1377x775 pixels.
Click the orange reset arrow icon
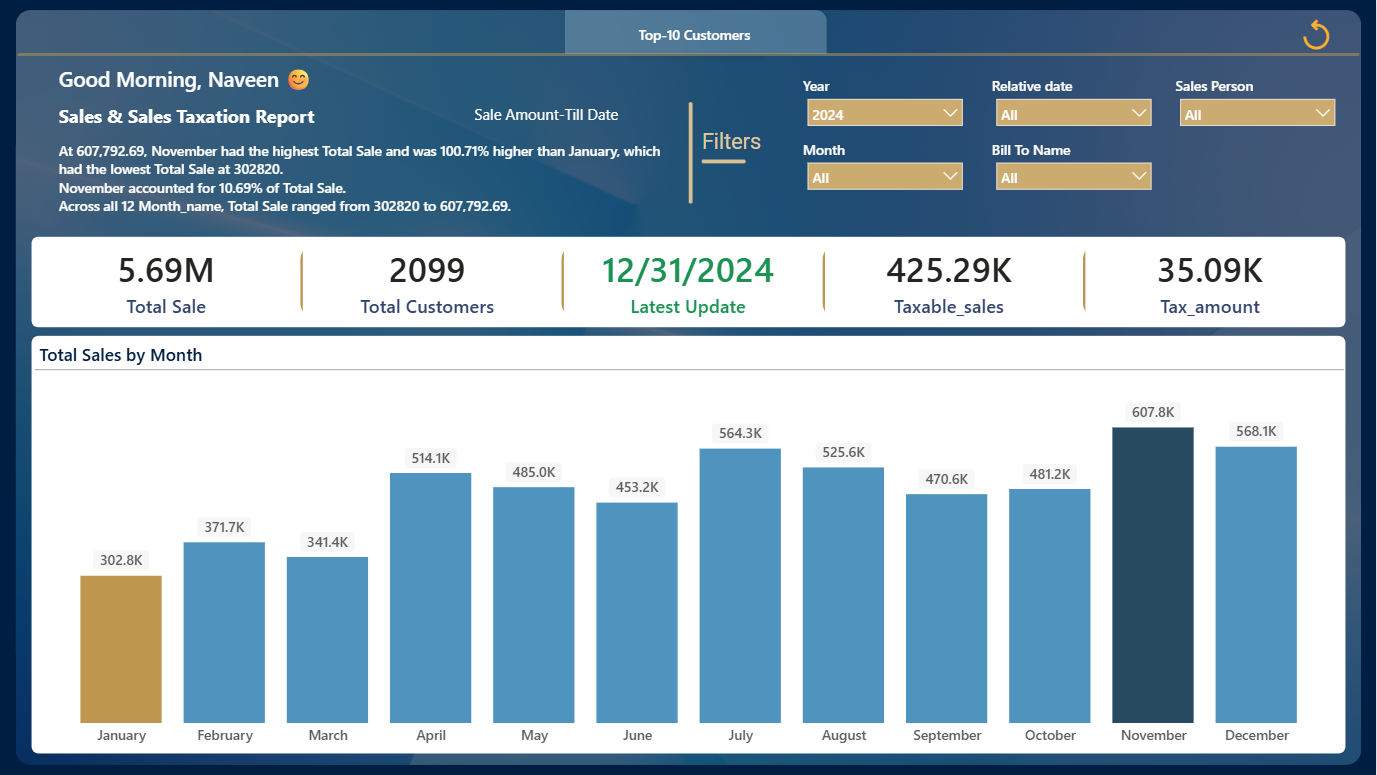1316,34
